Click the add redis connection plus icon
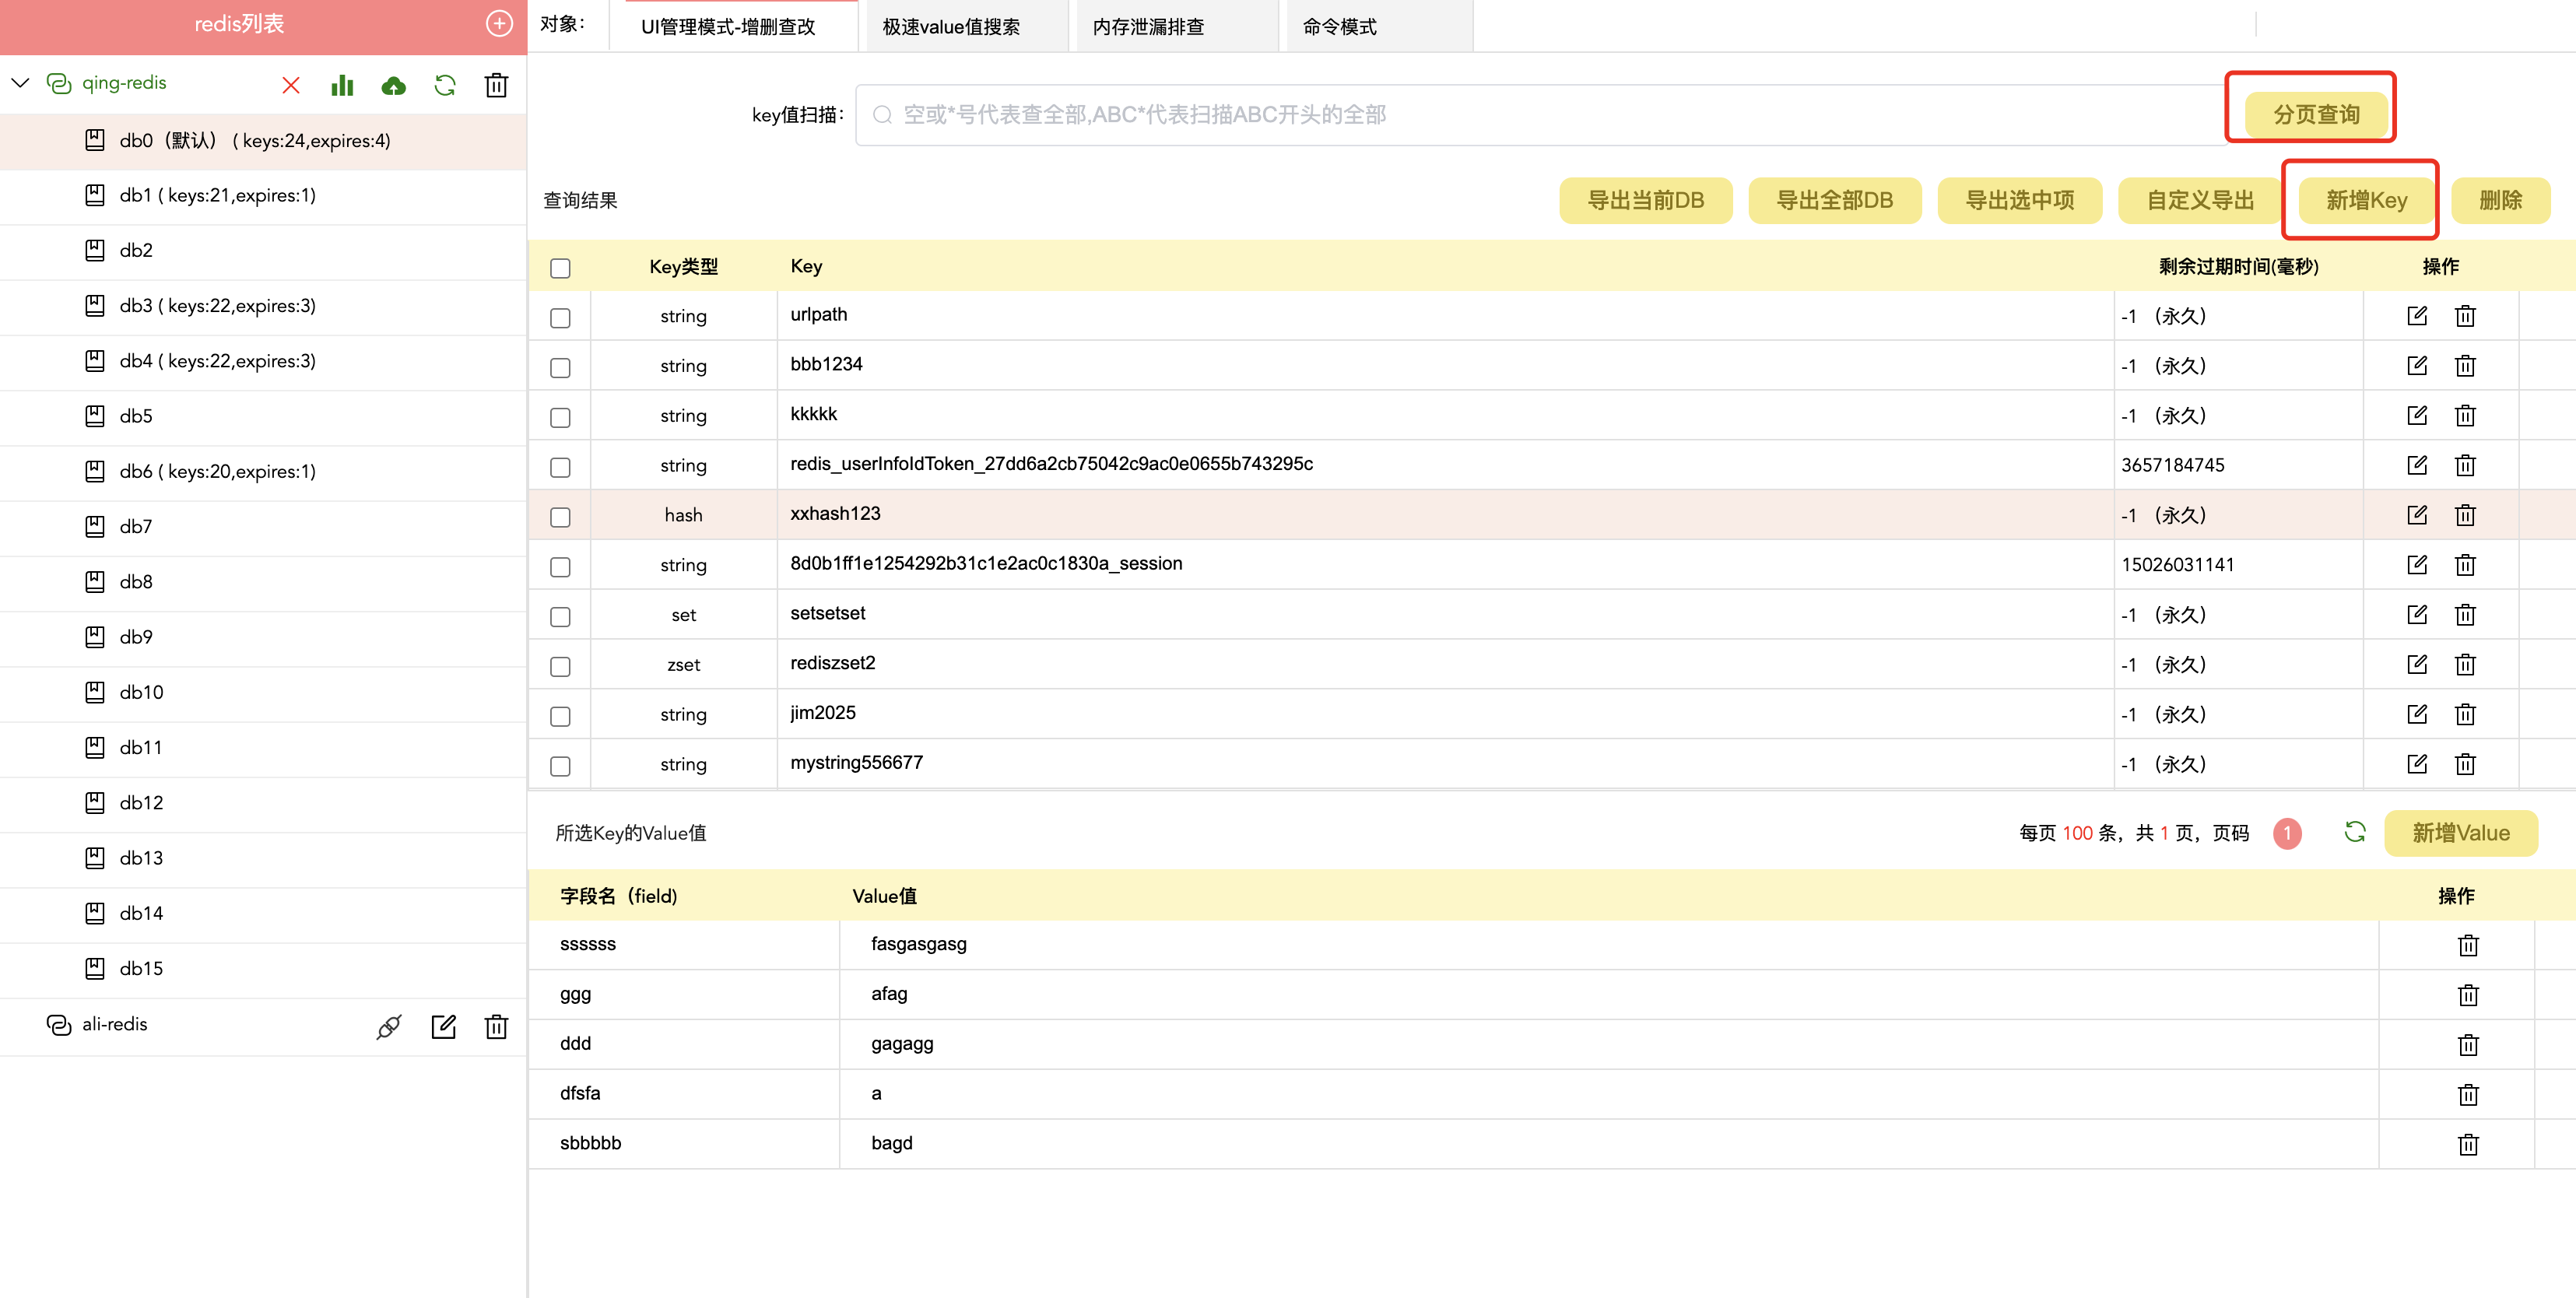 pos(499,23)
